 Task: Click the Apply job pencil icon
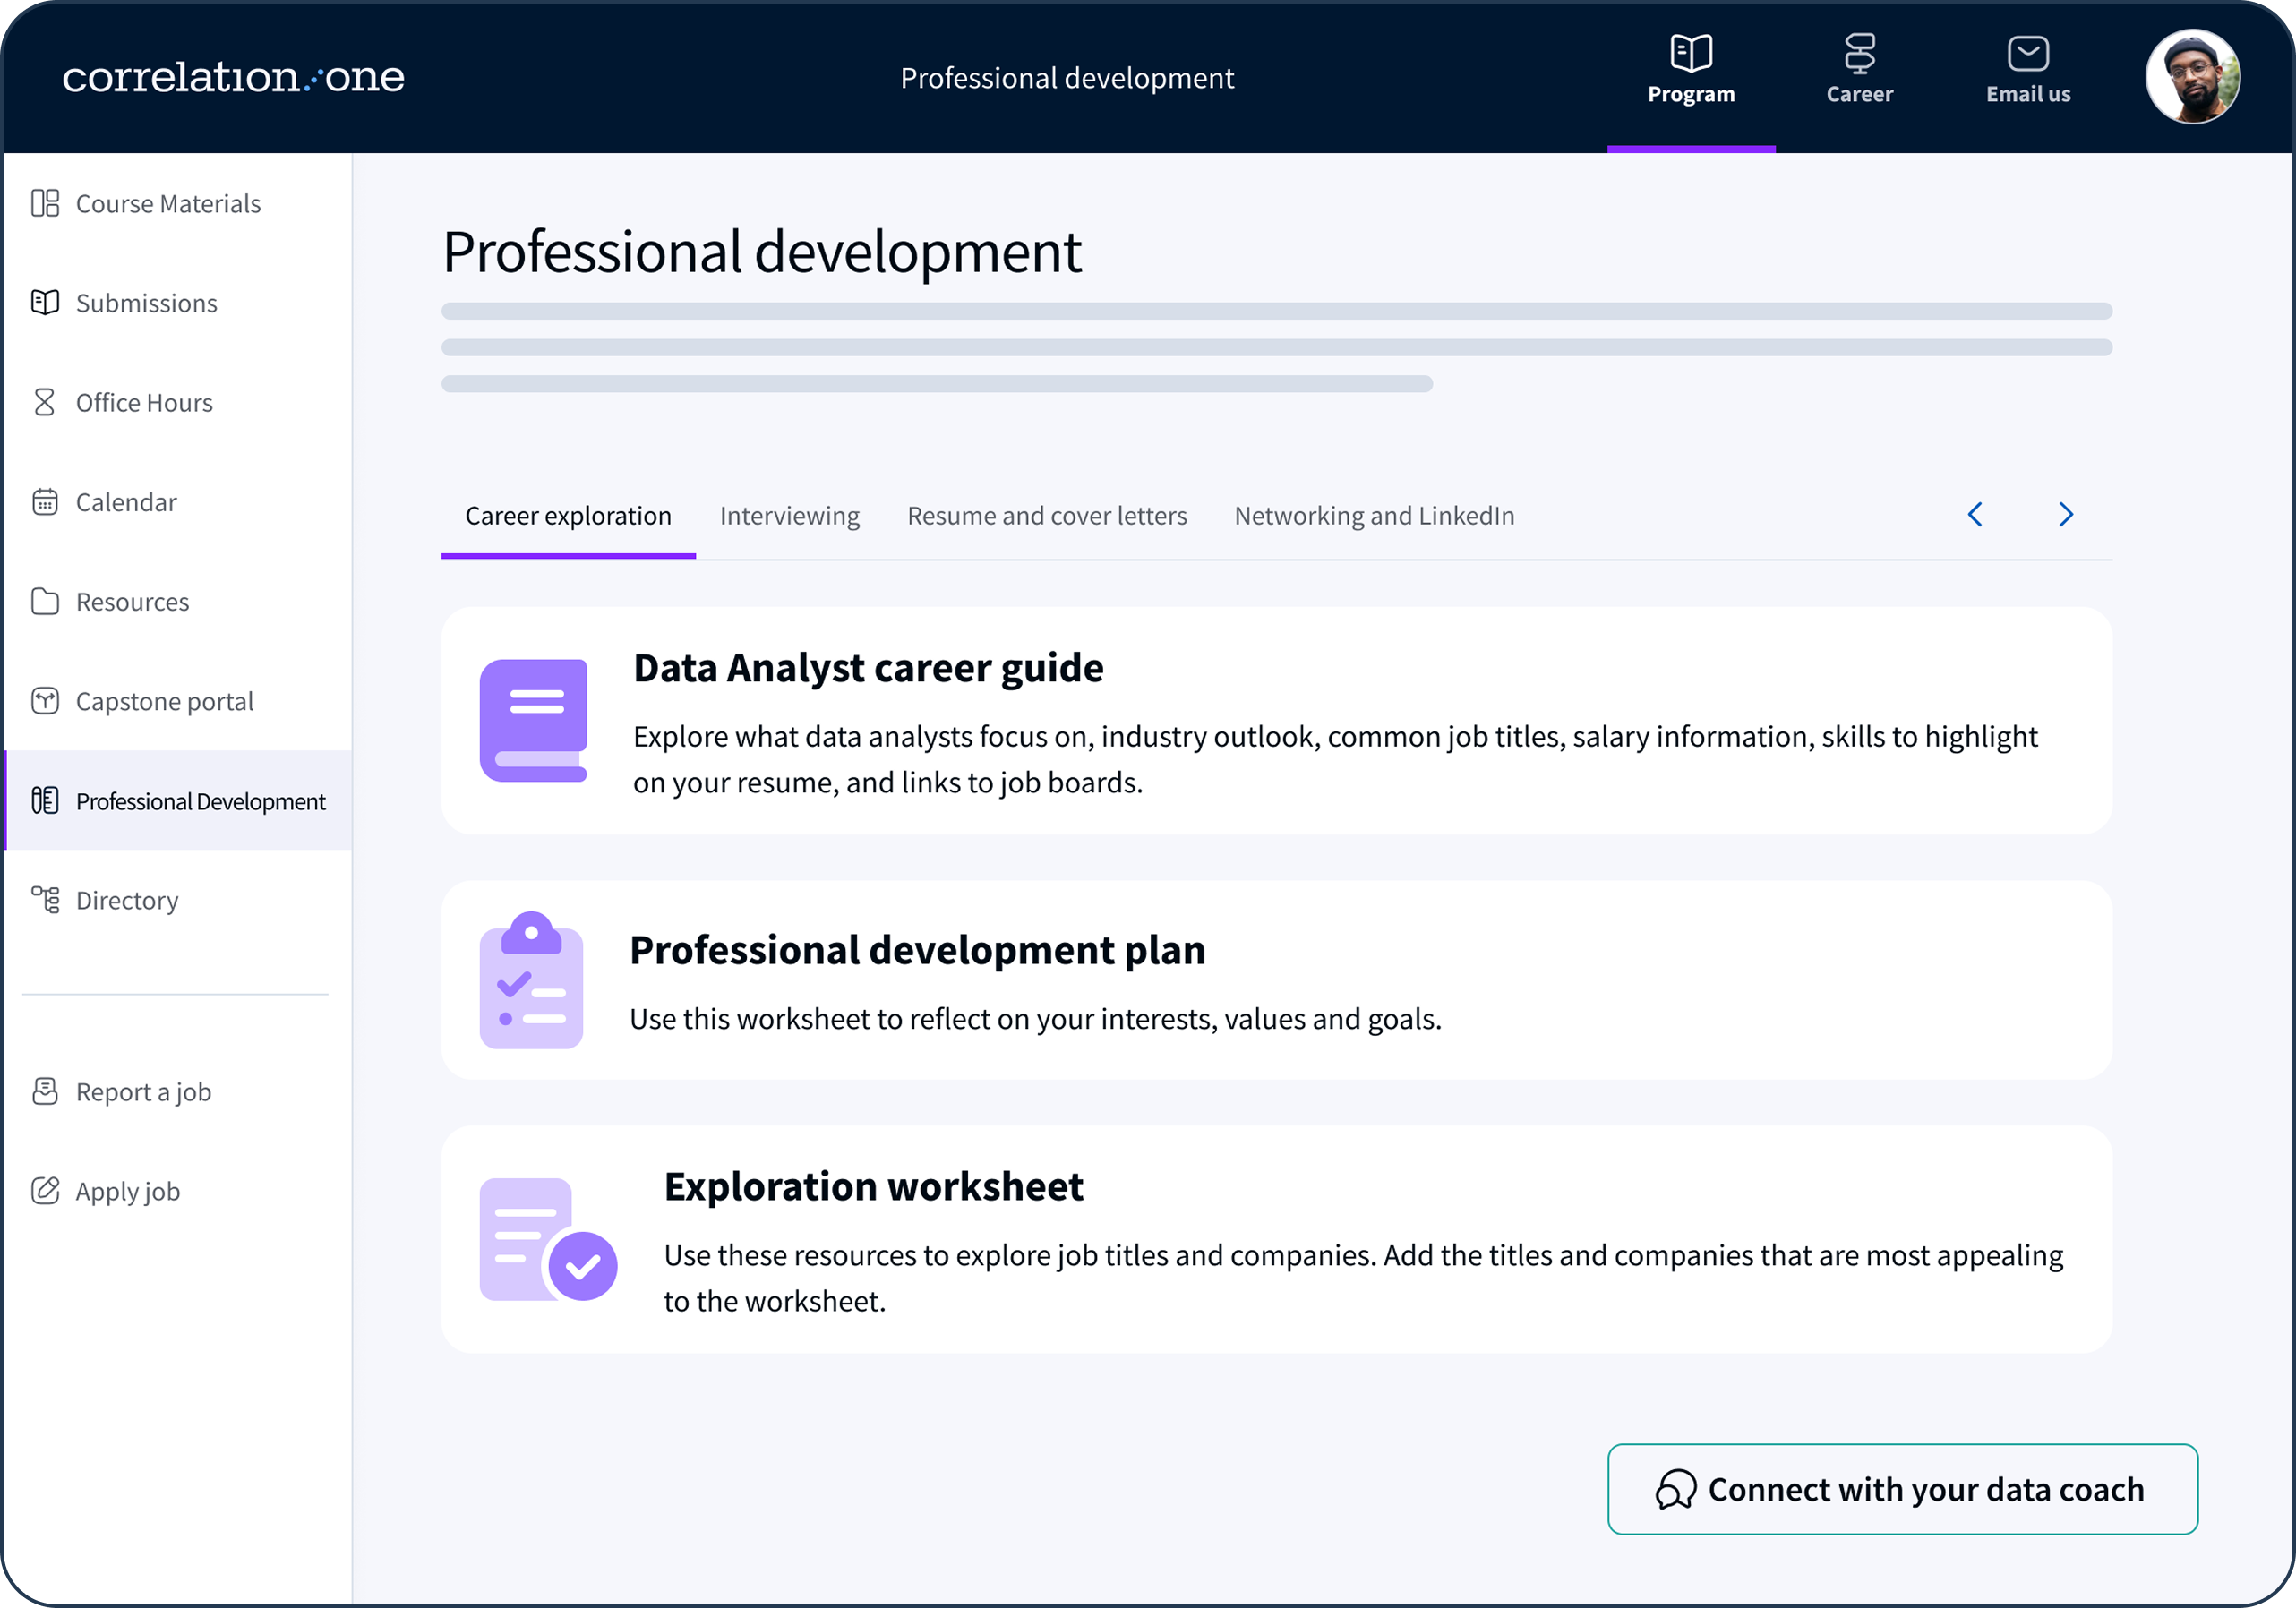coord(45,1190)
